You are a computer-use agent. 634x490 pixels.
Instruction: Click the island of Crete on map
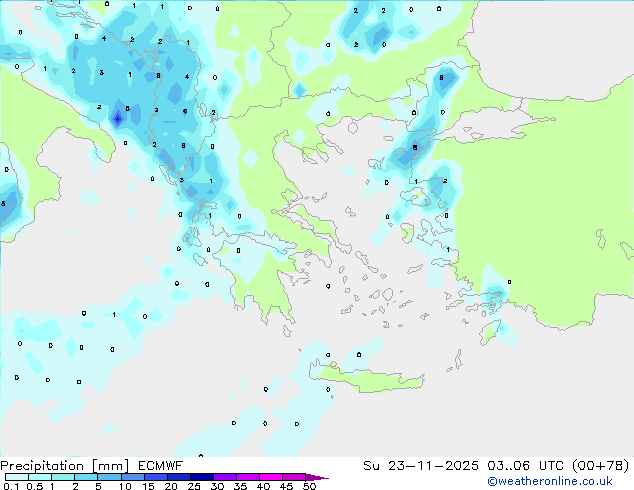click(x=368, y=380)
